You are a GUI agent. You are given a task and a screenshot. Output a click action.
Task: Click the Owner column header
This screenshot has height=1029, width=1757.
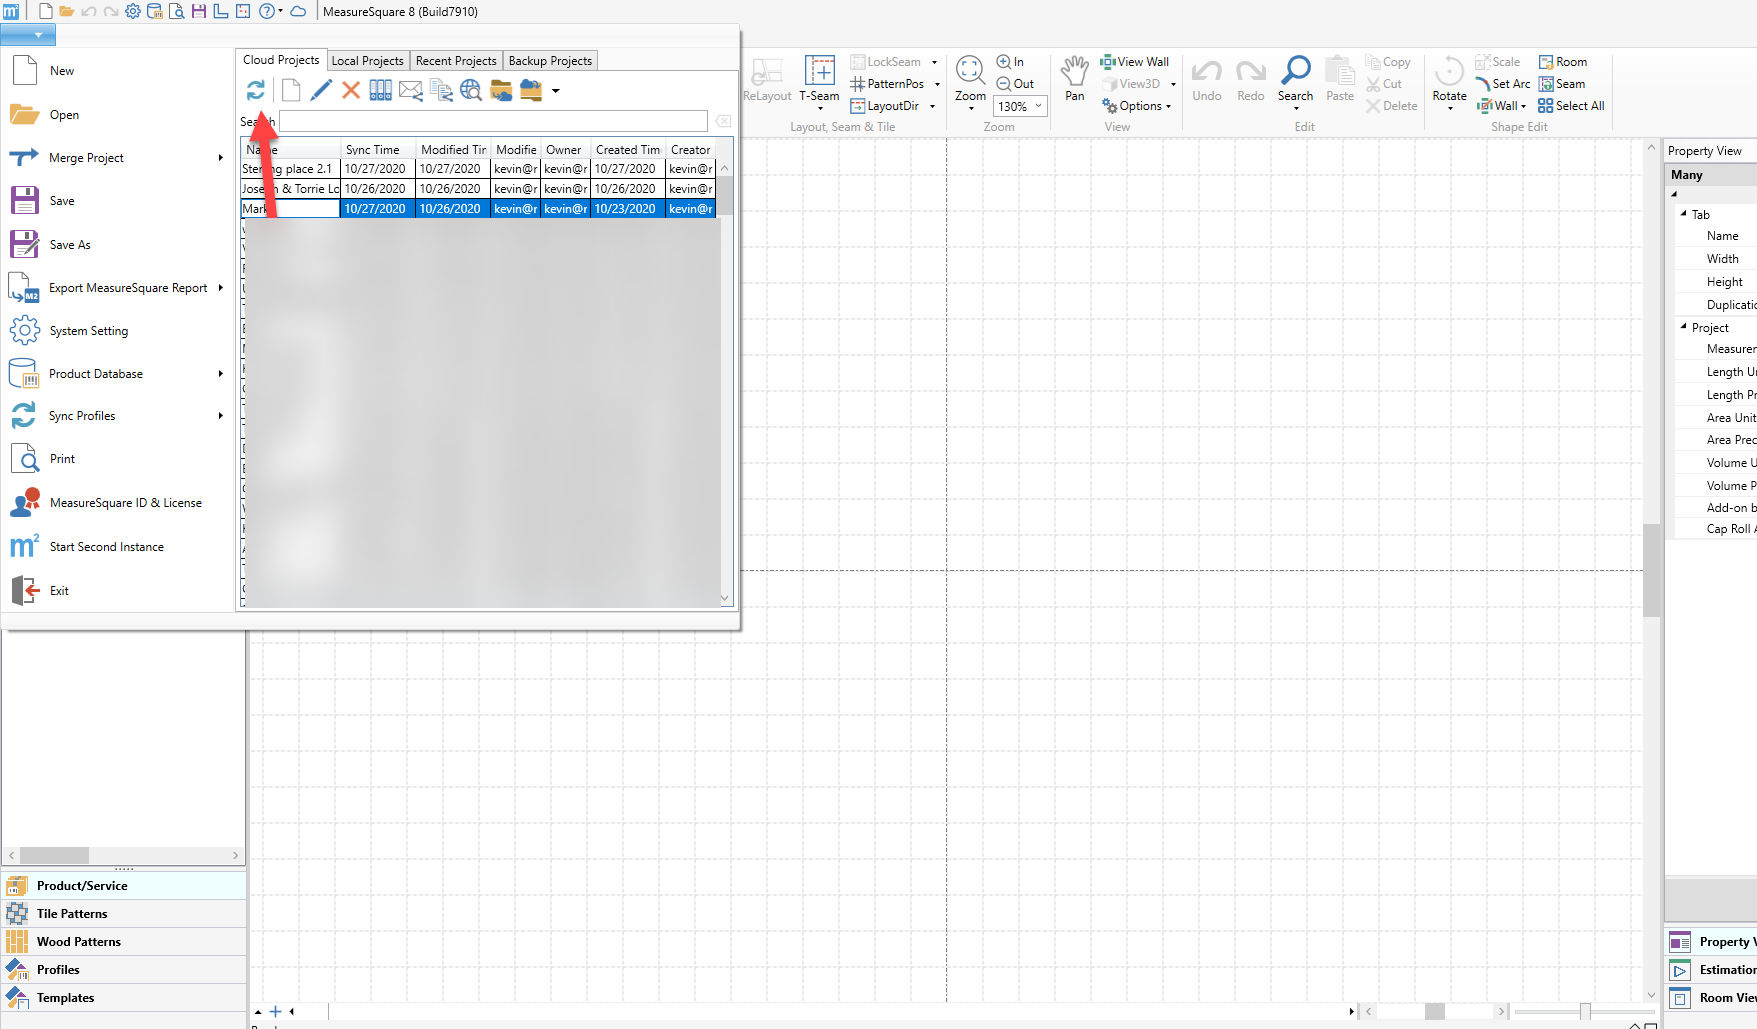[565, 150]
